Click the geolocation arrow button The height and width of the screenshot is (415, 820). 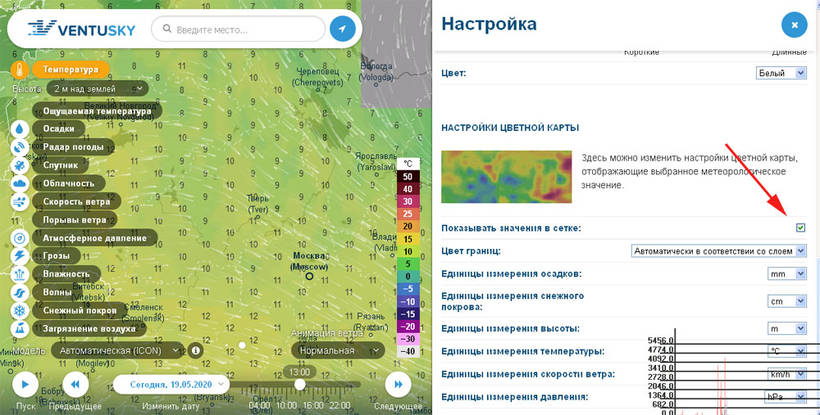(342, 29)
